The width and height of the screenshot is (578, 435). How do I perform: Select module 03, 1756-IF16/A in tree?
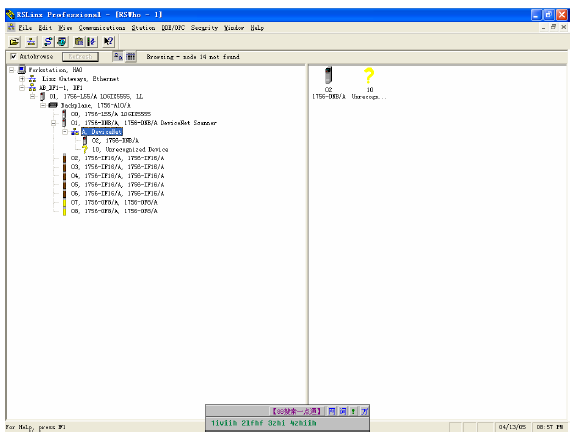point(117,167)
